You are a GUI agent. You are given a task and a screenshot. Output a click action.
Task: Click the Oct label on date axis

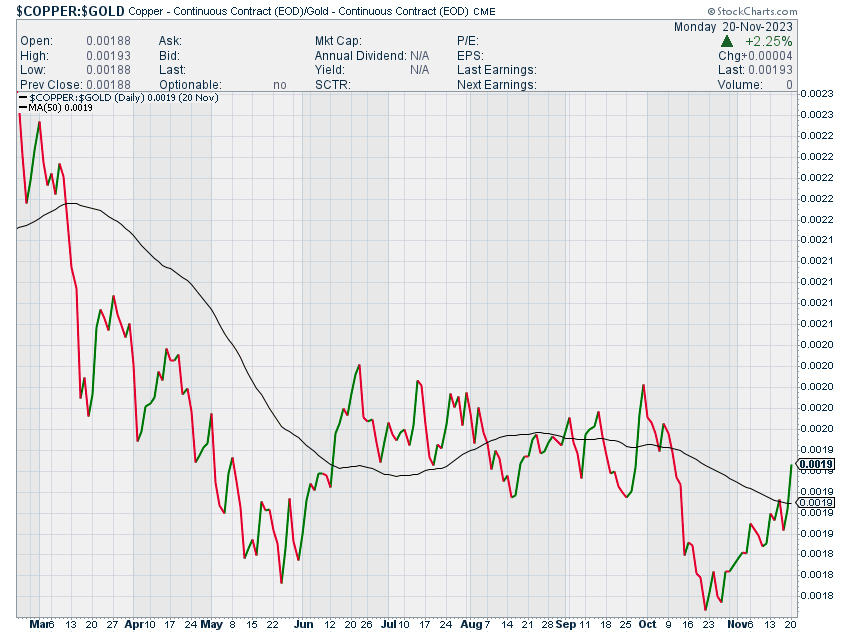pyautogui.click(x=647, y=624)
